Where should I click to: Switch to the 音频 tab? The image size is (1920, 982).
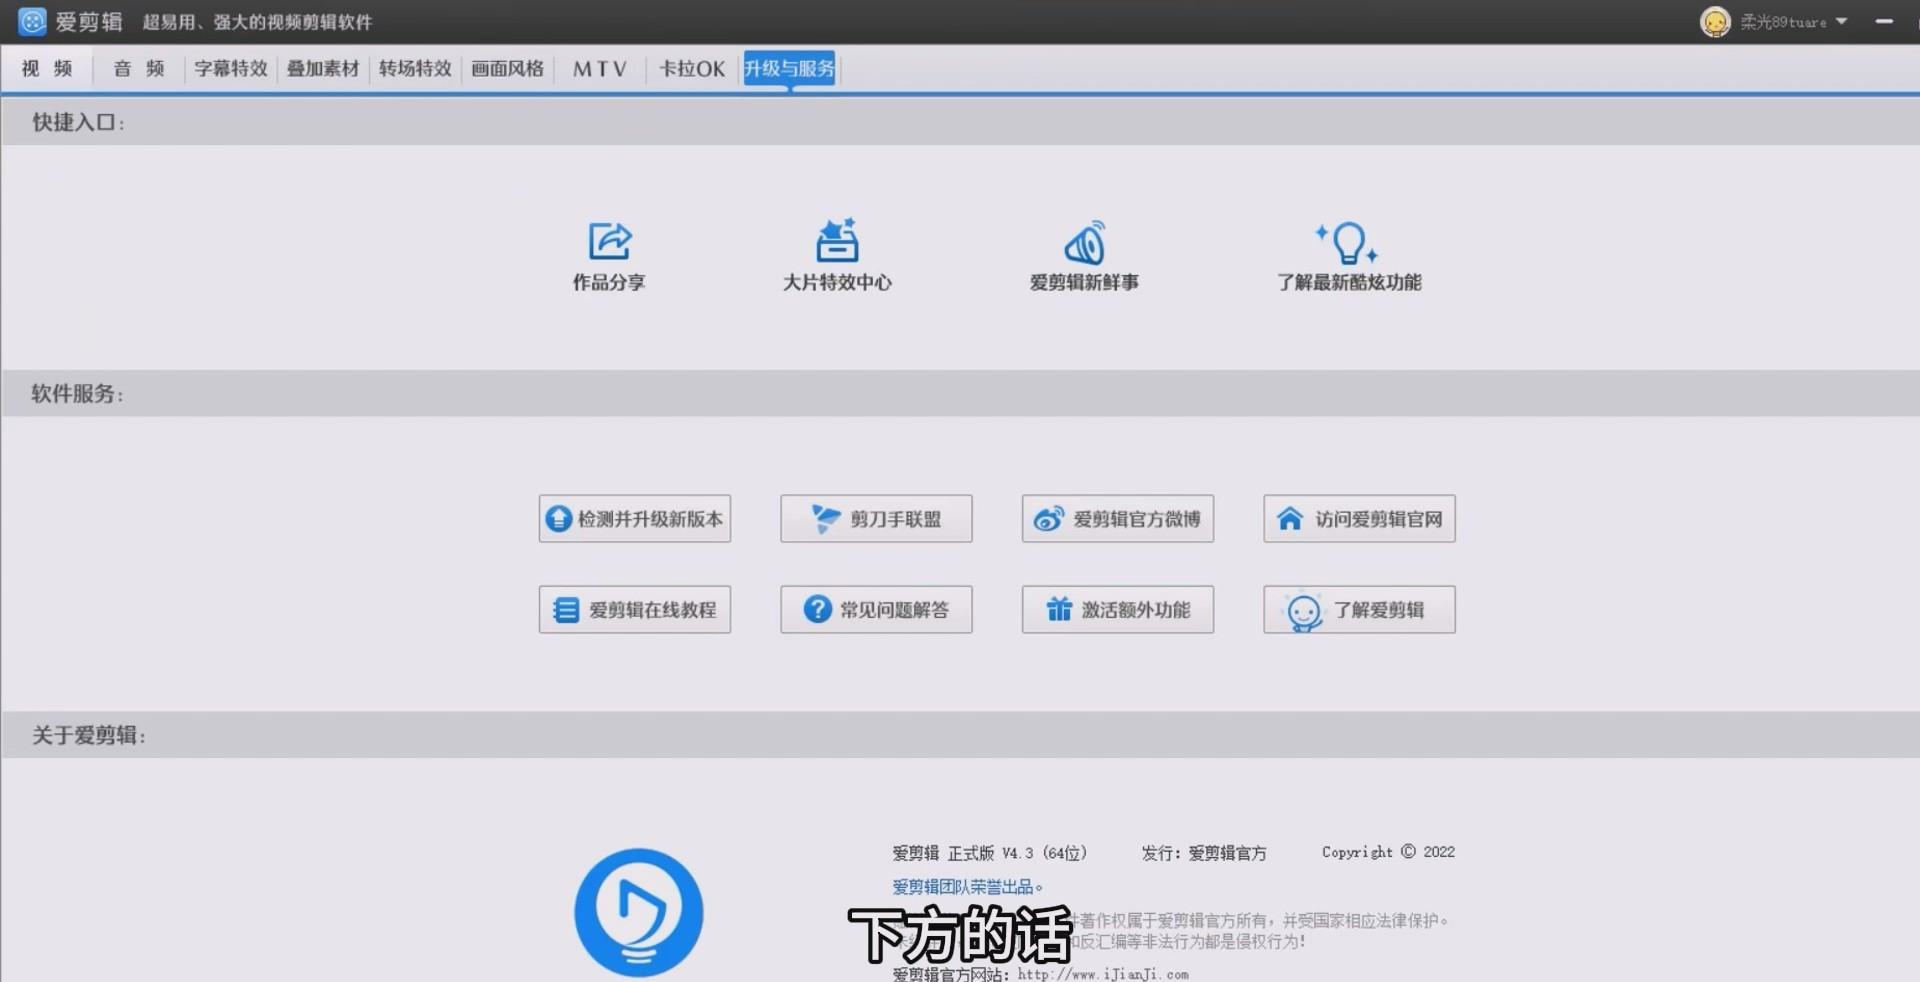[x=138, y=69]
